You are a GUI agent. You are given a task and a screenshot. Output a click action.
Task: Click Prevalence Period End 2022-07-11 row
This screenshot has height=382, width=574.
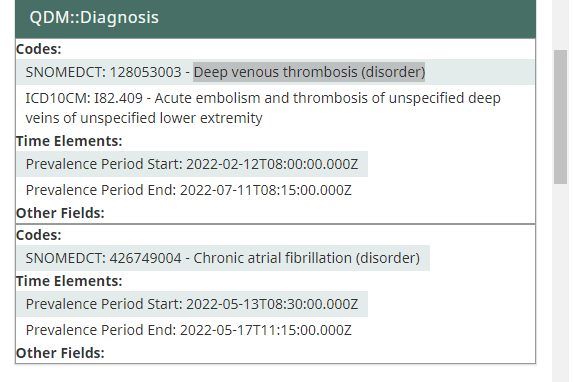189,190
